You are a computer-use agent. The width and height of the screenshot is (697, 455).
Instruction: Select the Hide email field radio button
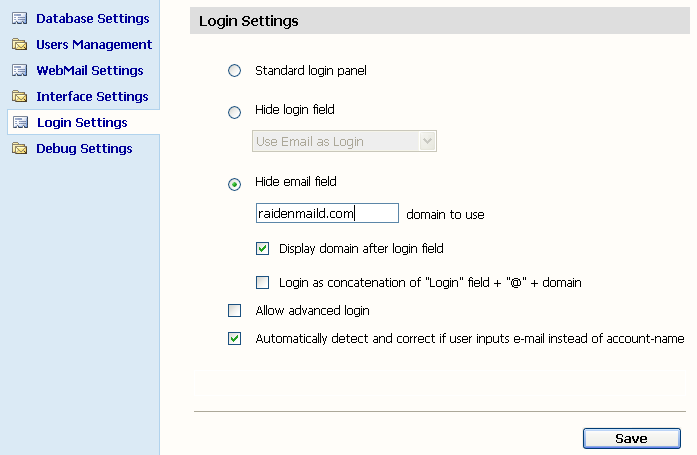(235, 184)
